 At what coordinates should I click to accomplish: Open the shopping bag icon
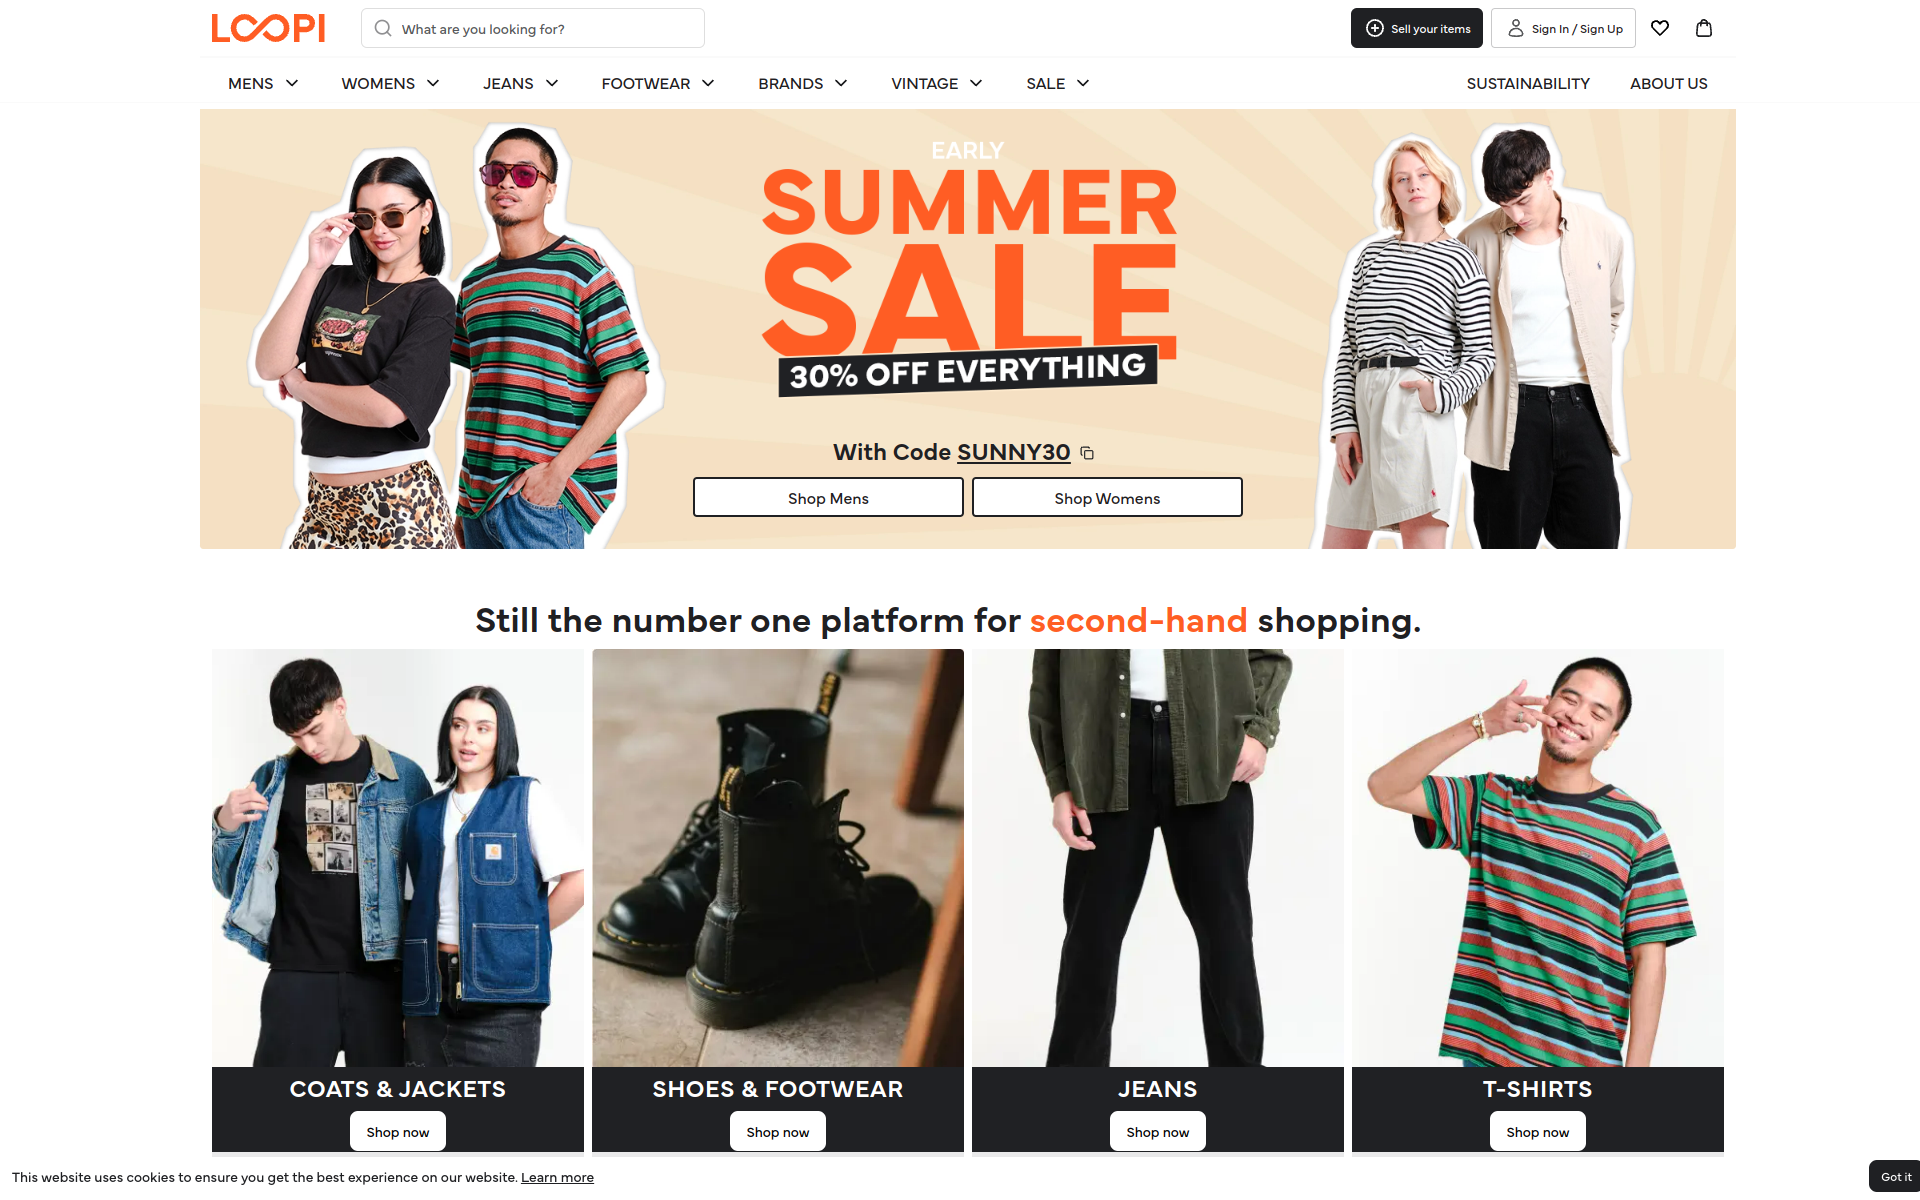[x=1704, y=28]
